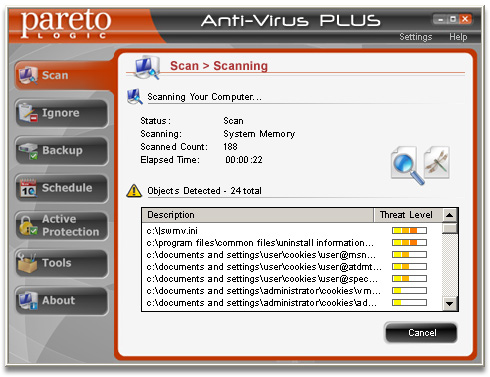
Task: Click threat level bar for cookies\ad row
Action: coord(409,303)
